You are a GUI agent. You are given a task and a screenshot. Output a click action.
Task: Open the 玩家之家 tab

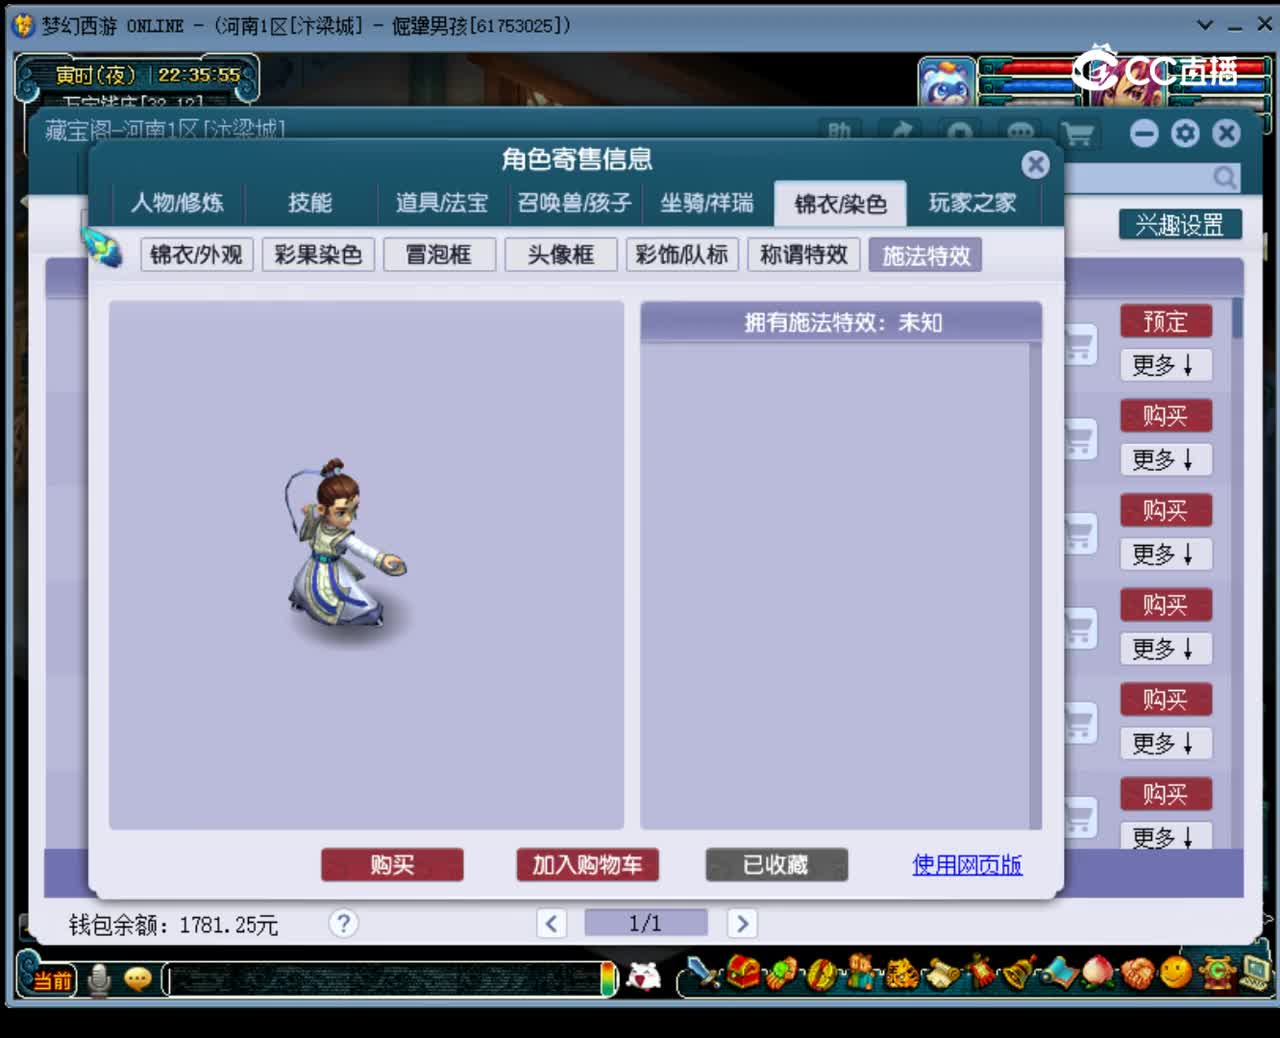[x=972, y=203]
